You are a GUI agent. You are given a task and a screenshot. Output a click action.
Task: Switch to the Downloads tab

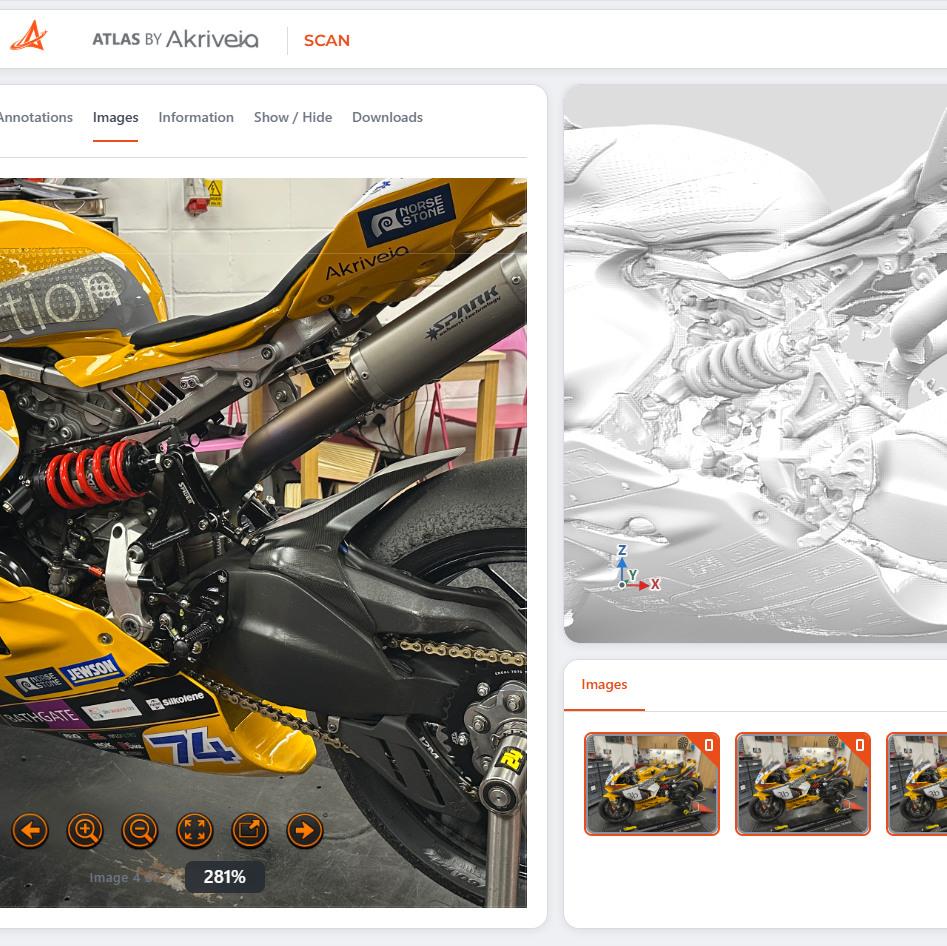pyautogui.click(x=387, y=117)
